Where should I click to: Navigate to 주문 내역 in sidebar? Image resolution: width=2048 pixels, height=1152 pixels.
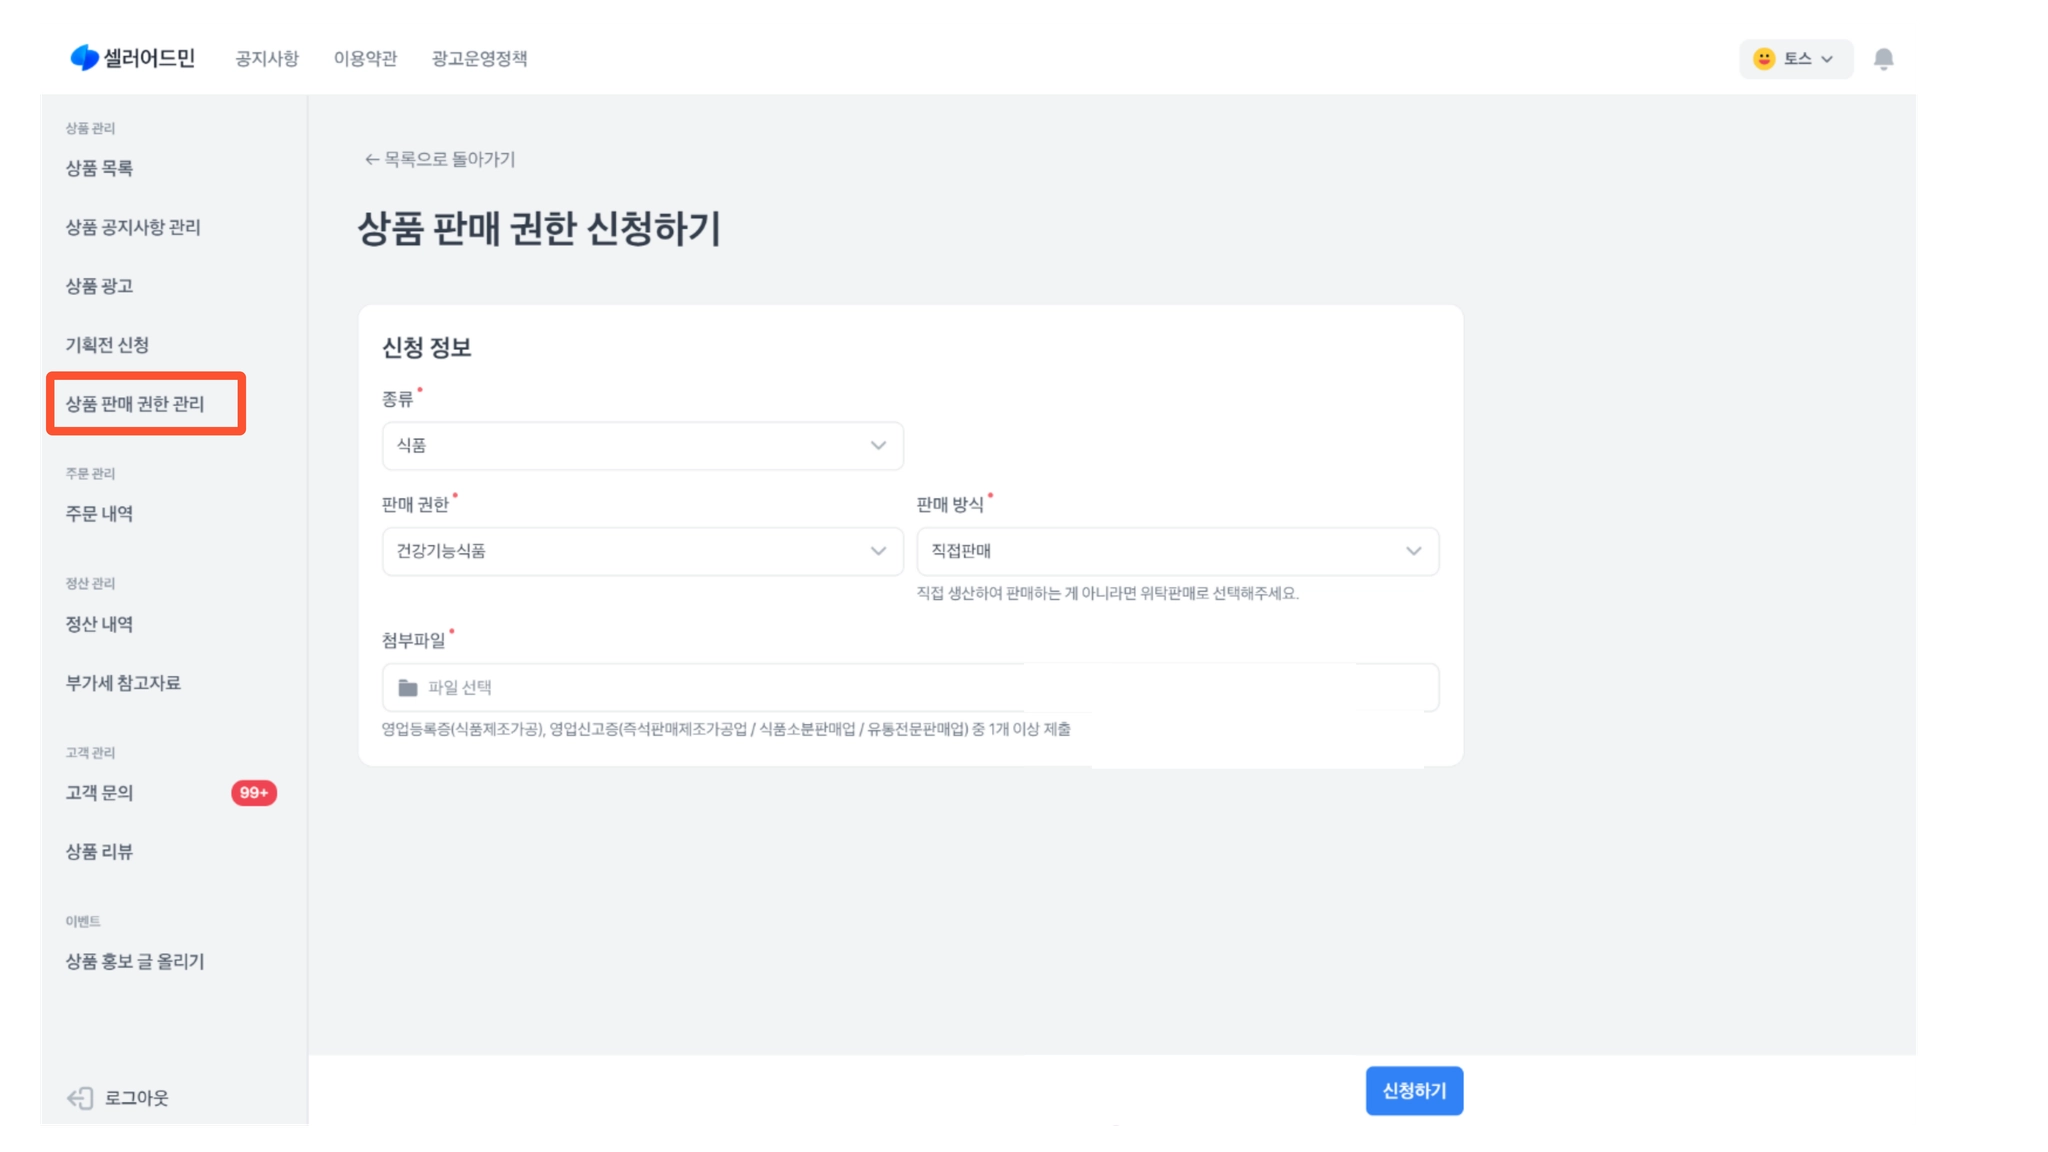tap(99, 514)
